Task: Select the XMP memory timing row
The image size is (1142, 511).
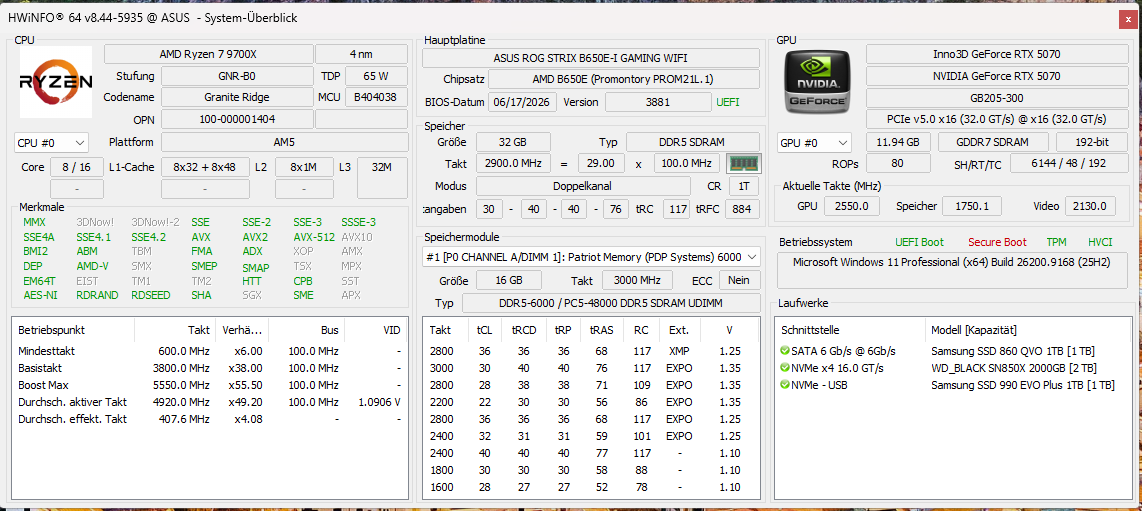Action: point(591,351)
